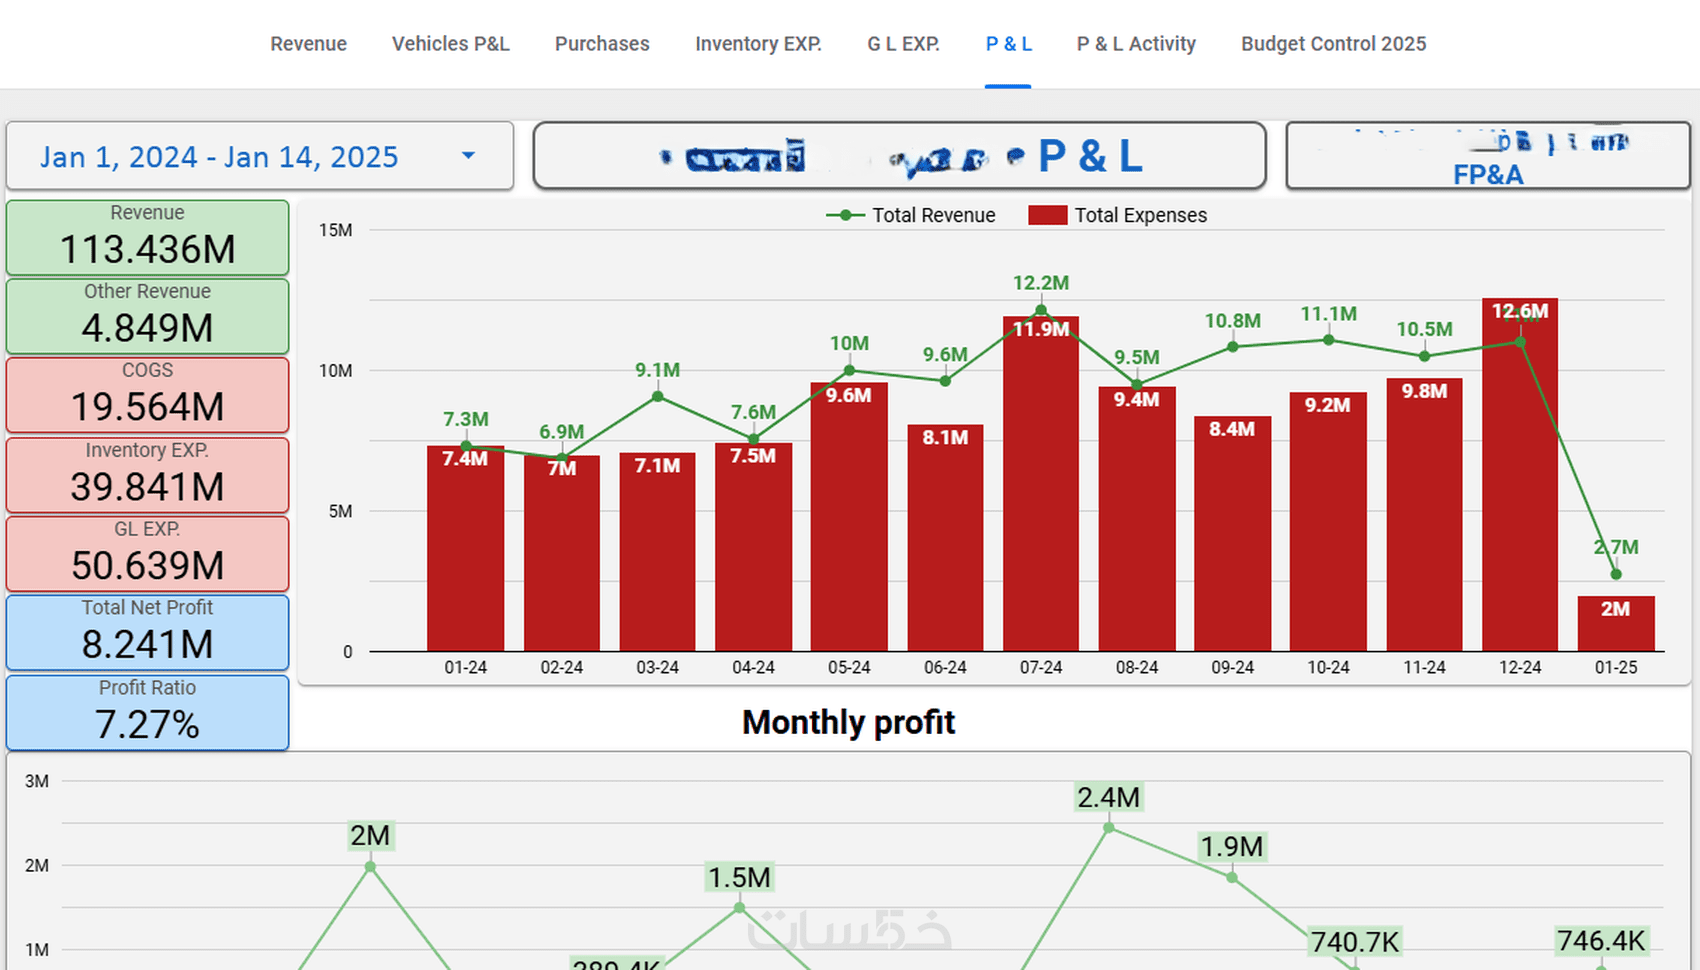Click the Monthly profit chart title

[848, 722]
